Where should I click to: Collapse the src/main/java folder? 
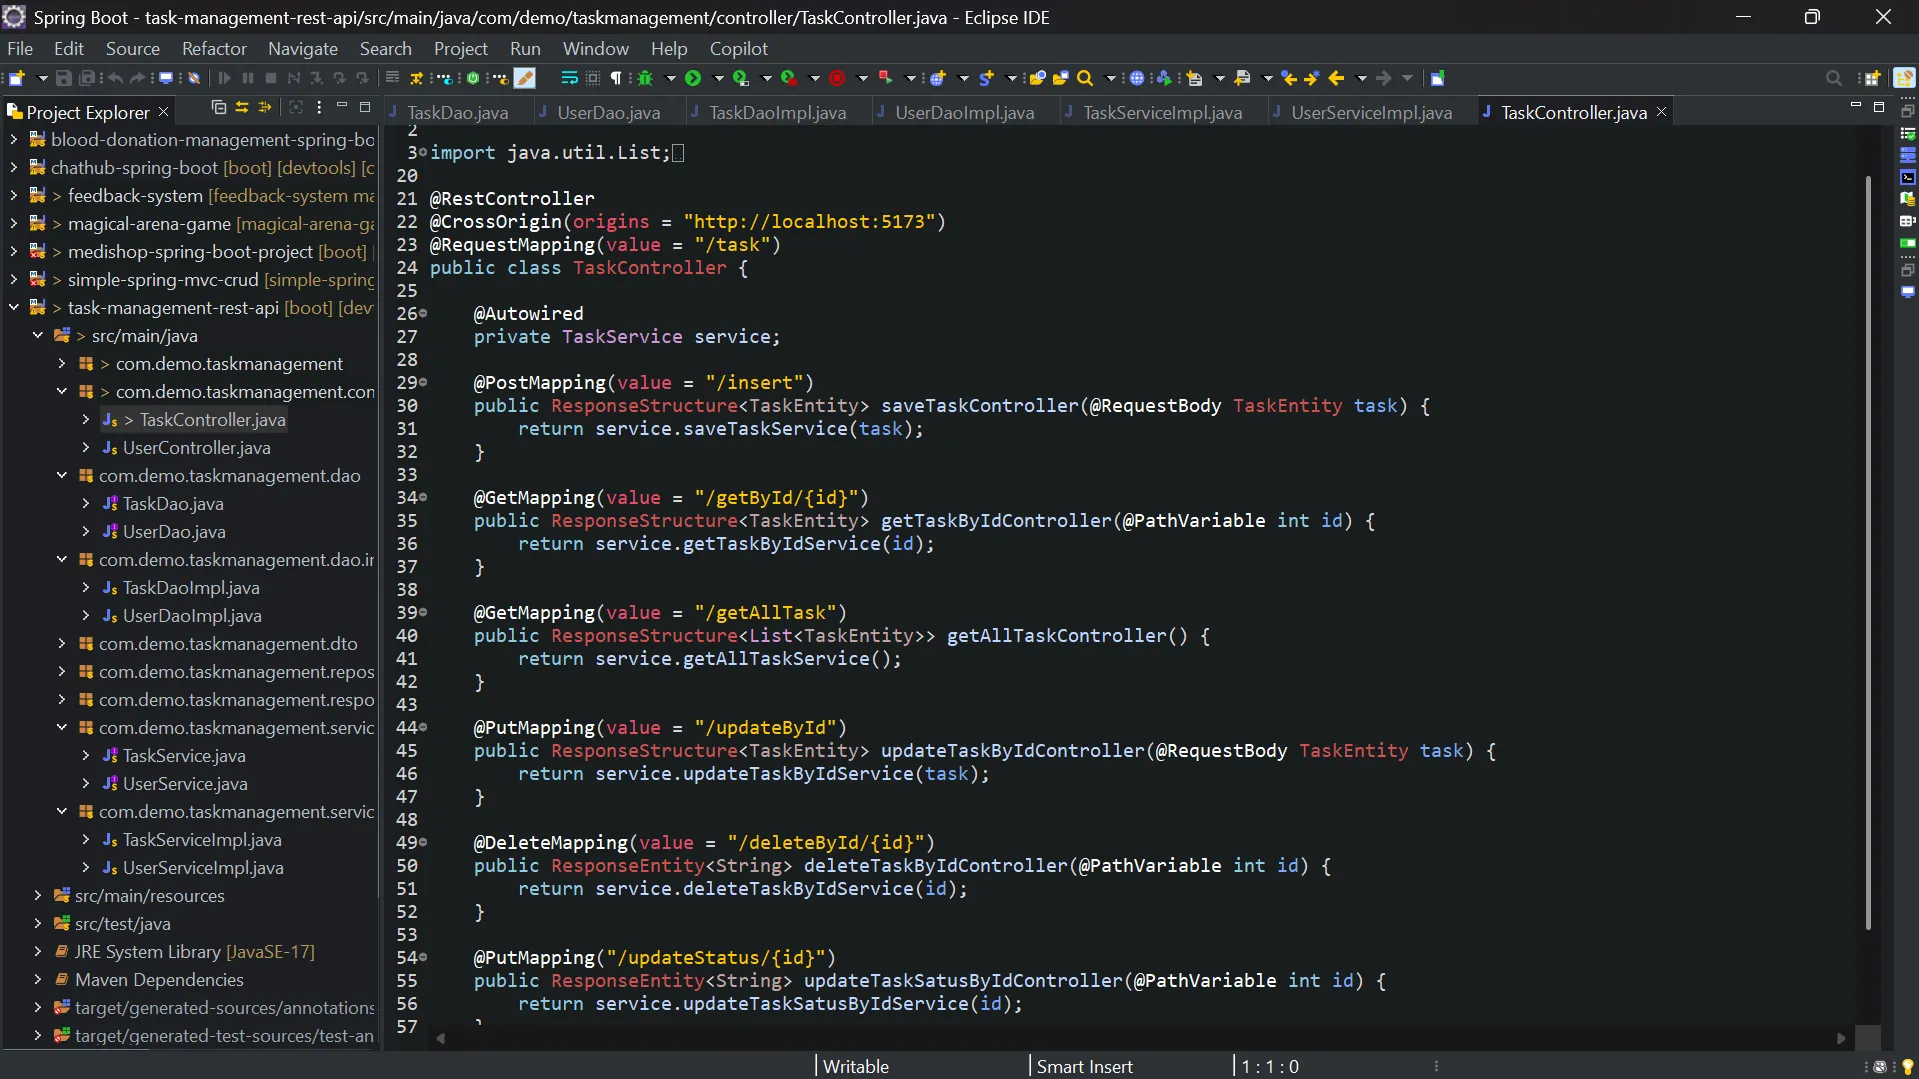point(38,336)
